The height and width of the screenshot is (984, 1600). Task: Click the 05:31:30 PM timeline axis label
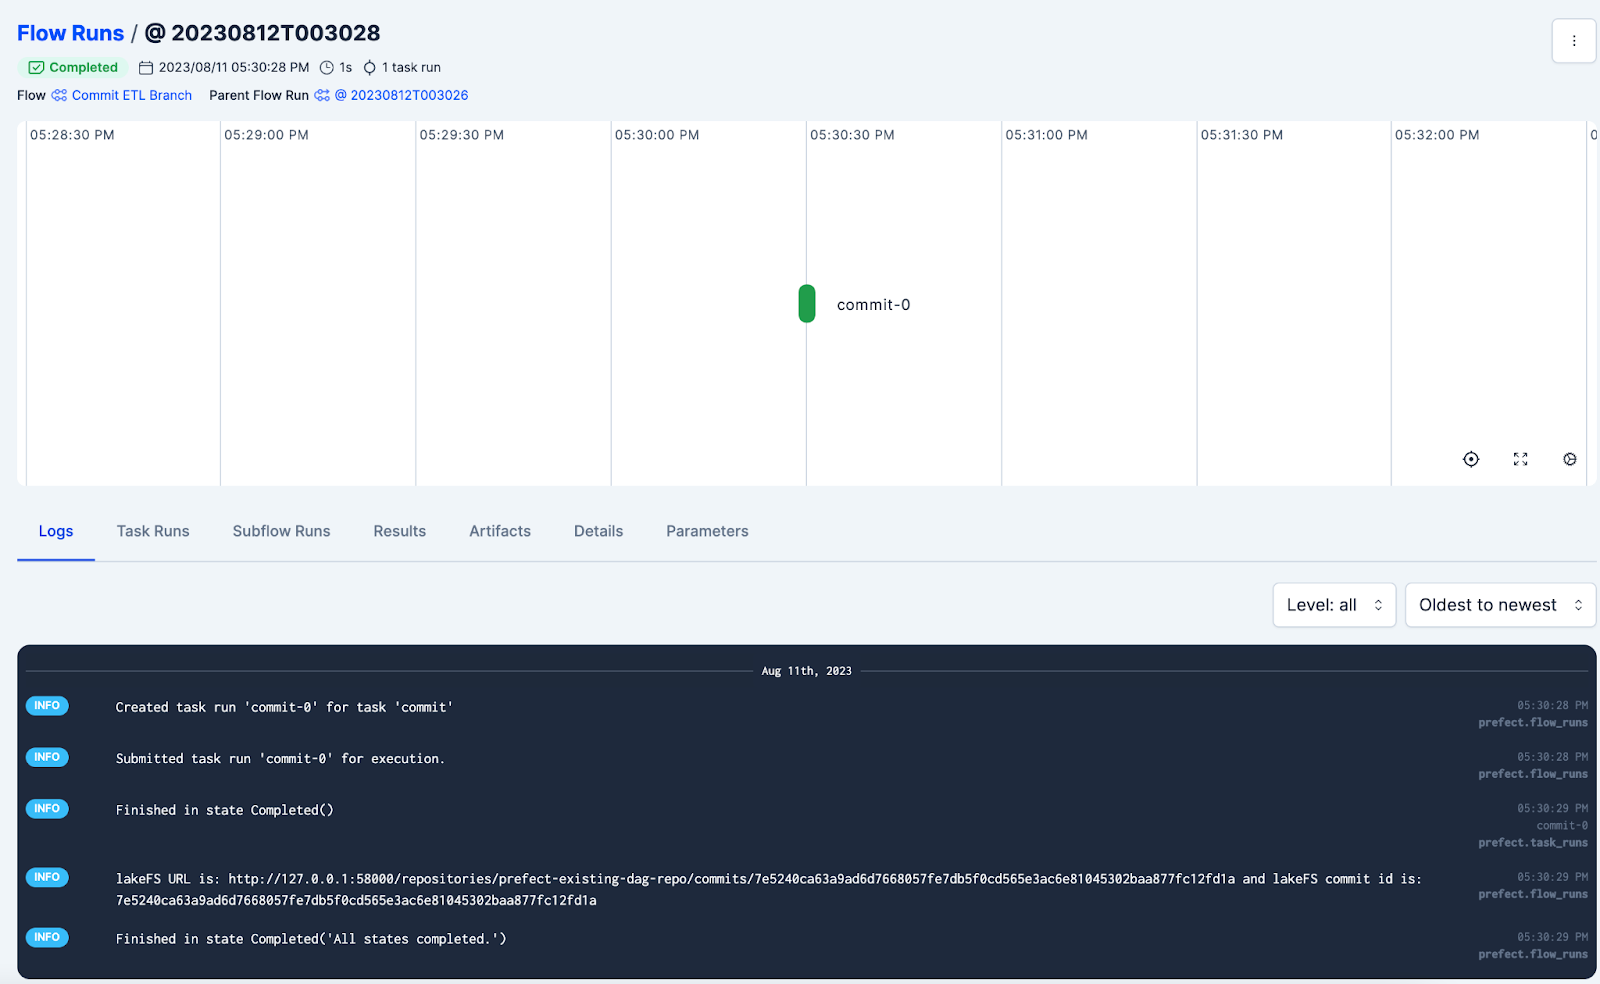coord(1242,135)
